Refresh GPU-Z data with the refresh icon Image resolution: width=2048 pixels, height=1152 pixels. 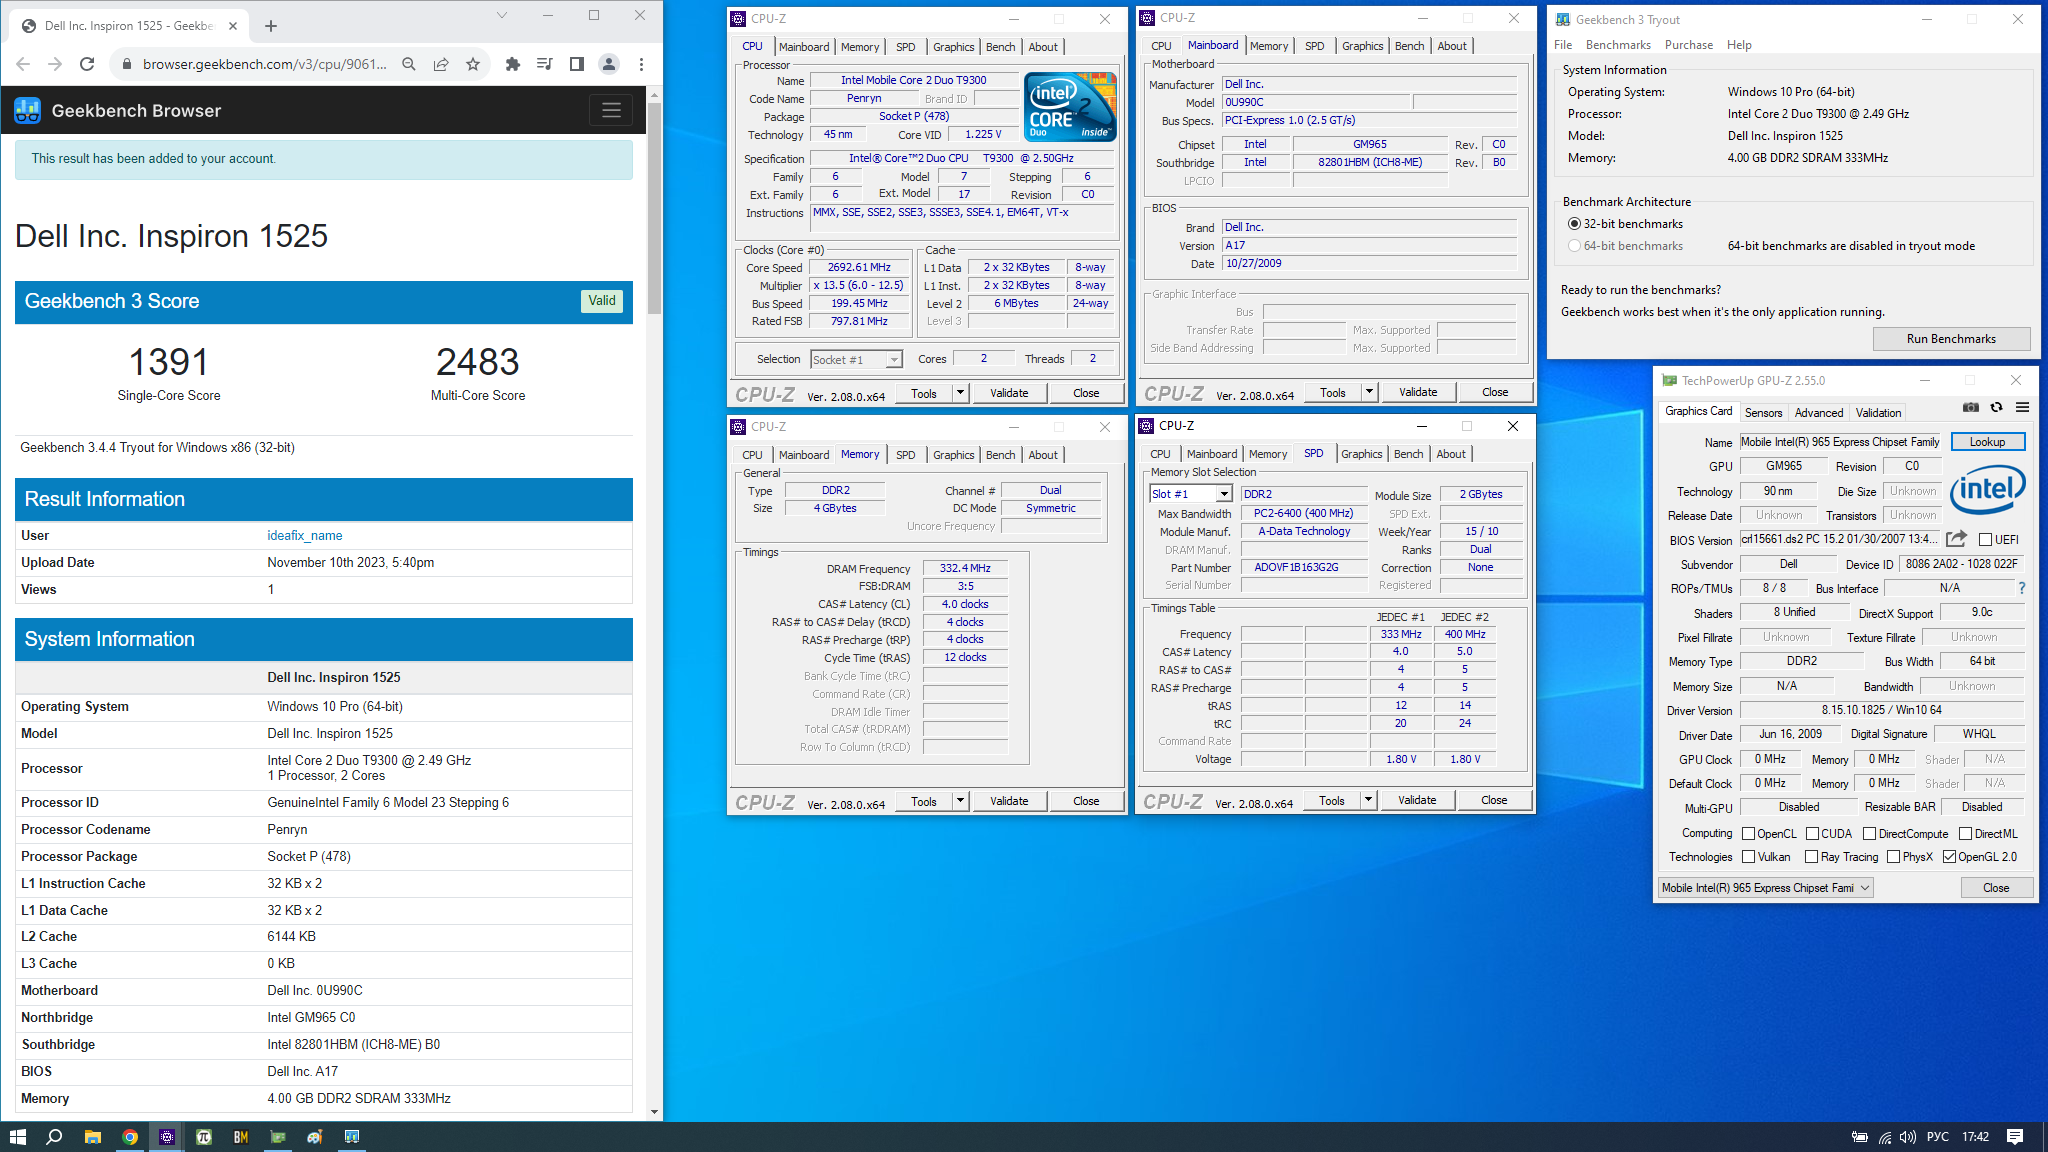(x=1996, y=408)
